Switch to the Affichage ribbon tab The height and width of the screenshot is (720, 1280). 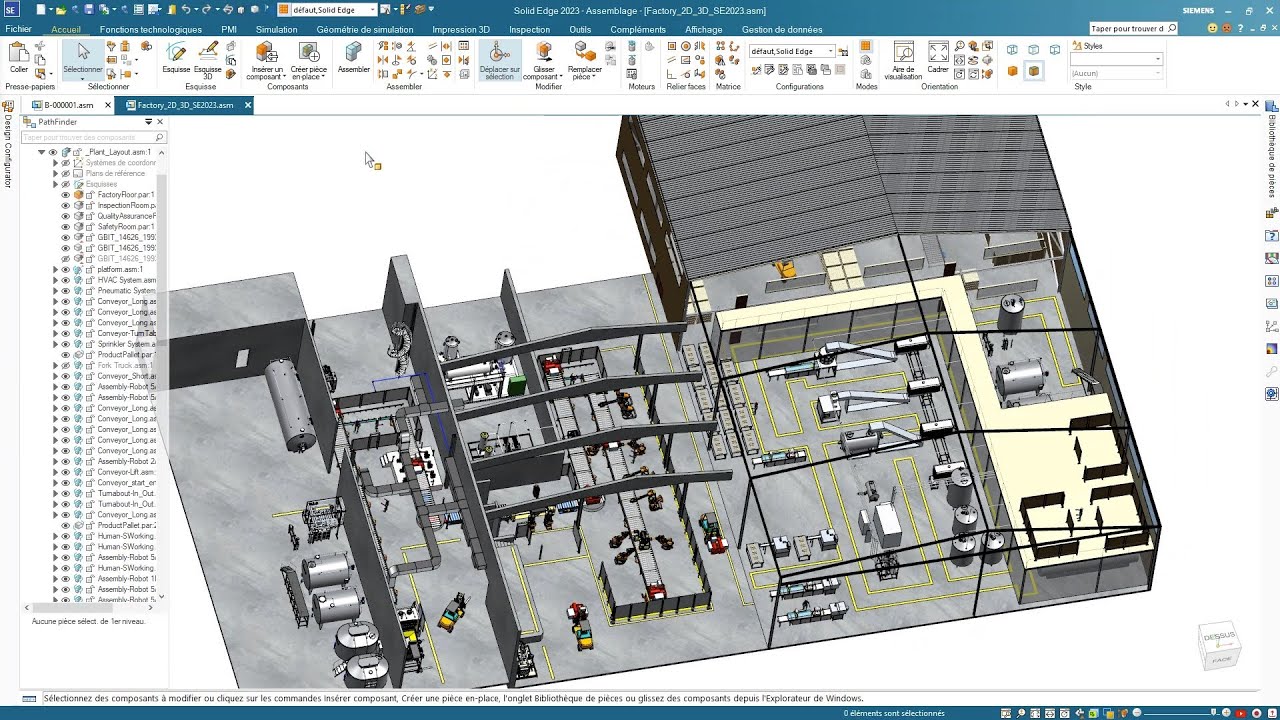click(704, 29)
